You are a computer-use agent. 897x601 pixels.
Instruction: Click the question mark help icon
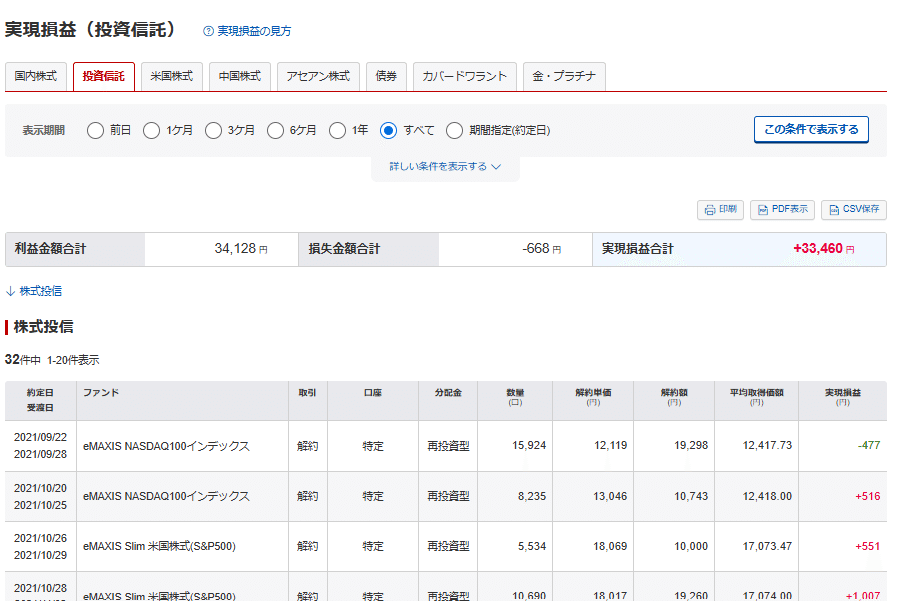click(208, 31)
